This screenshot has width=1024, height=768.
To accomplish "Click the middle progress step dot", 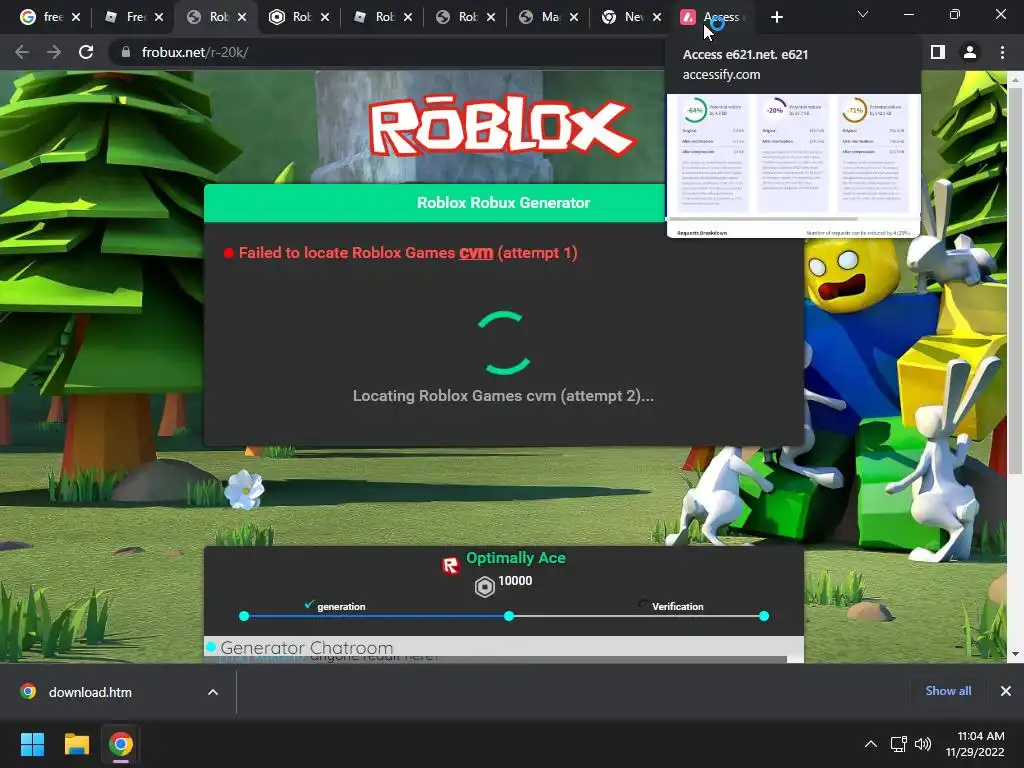I will coord(509,616).
